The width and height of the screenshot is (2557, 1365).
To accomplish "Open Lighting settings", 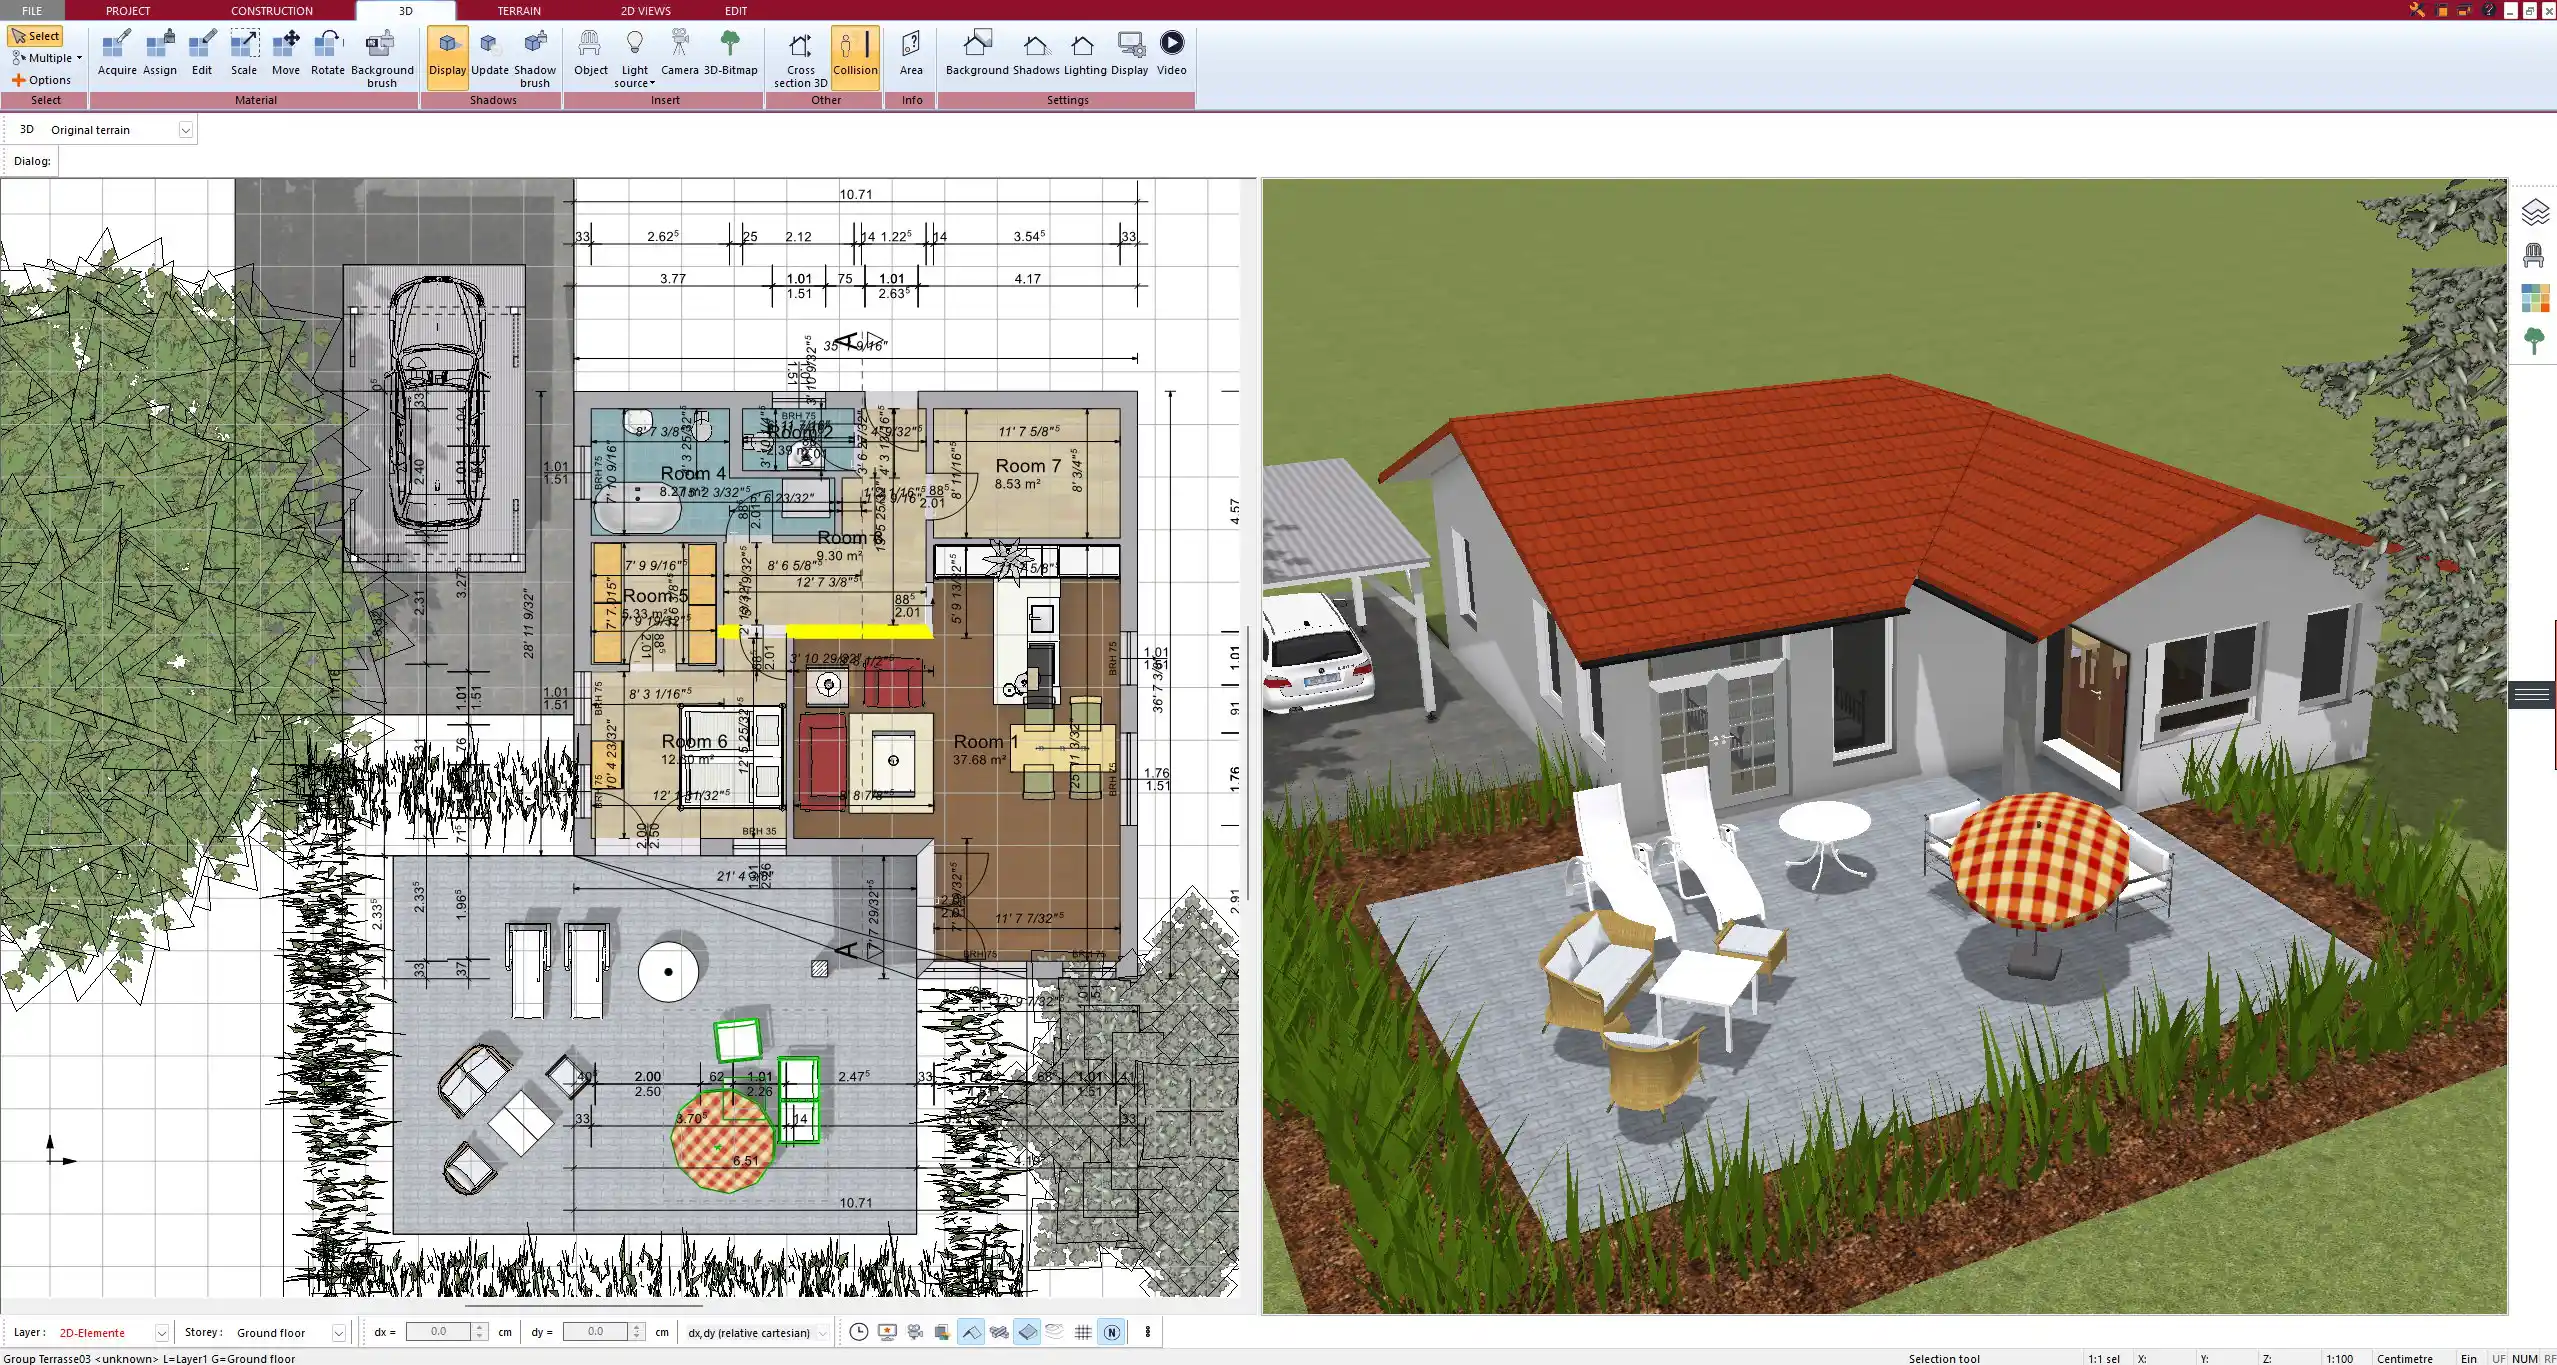I will pos(1085,53).
